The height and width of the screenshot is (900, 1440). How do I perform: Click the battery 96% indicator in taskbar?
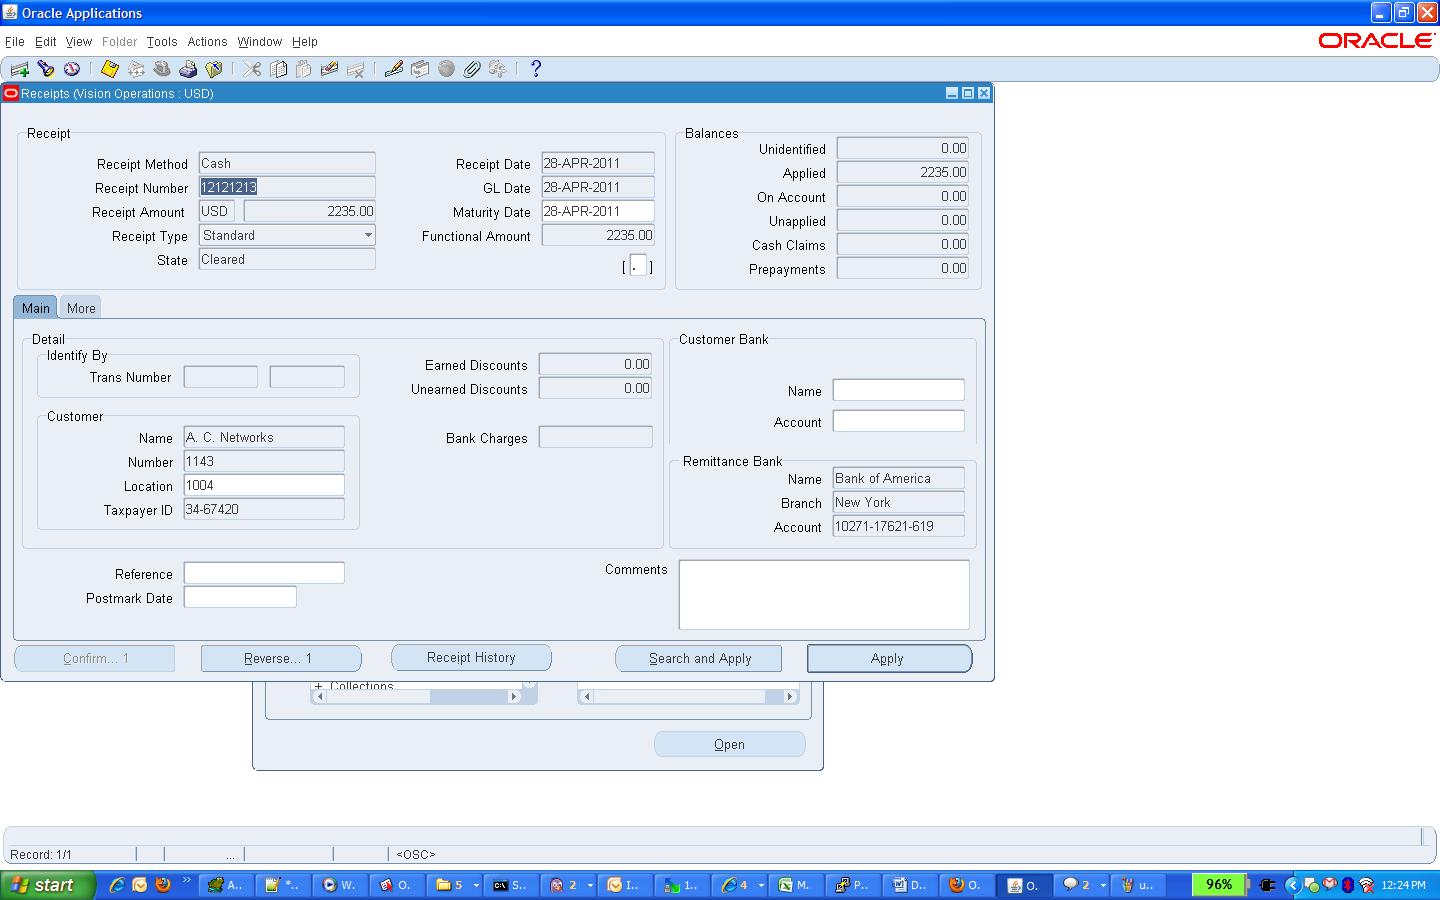[x=1219, y=884]
